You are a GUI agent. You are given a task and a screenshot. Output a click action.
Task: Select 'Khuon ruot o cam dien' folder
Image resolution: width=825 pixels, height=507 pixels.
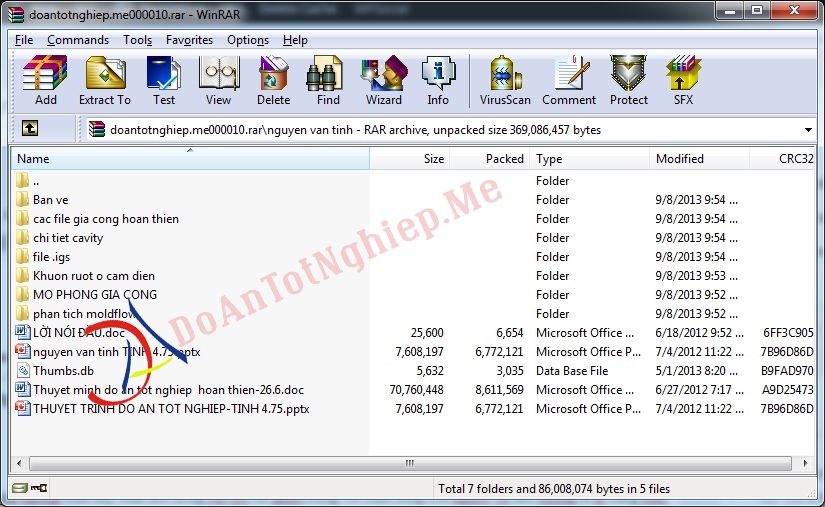pos(94,275)
